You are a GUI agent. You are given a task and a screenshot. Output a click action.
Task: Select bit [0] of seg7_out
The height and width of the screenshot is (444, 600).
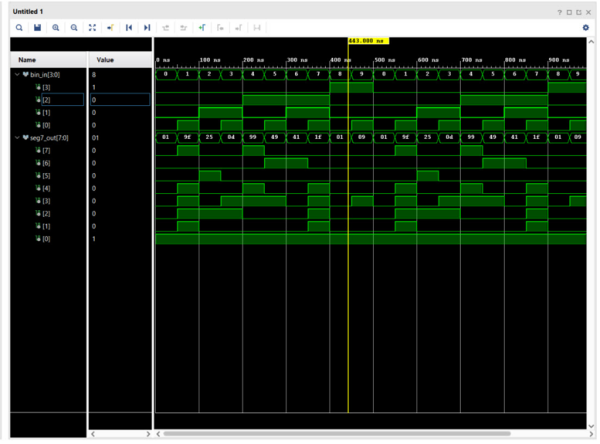coord(46,239)
